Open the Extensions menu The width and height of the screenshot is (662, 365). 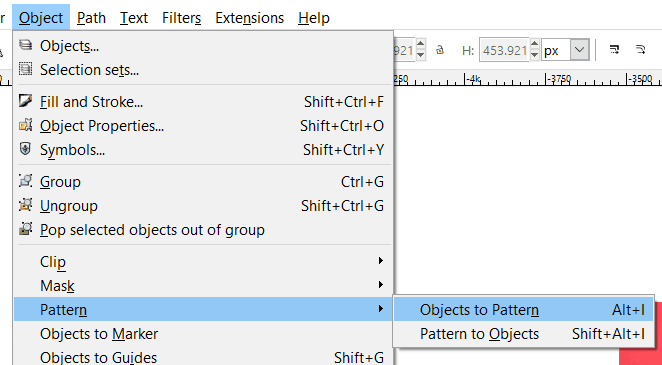pos(250,18)
